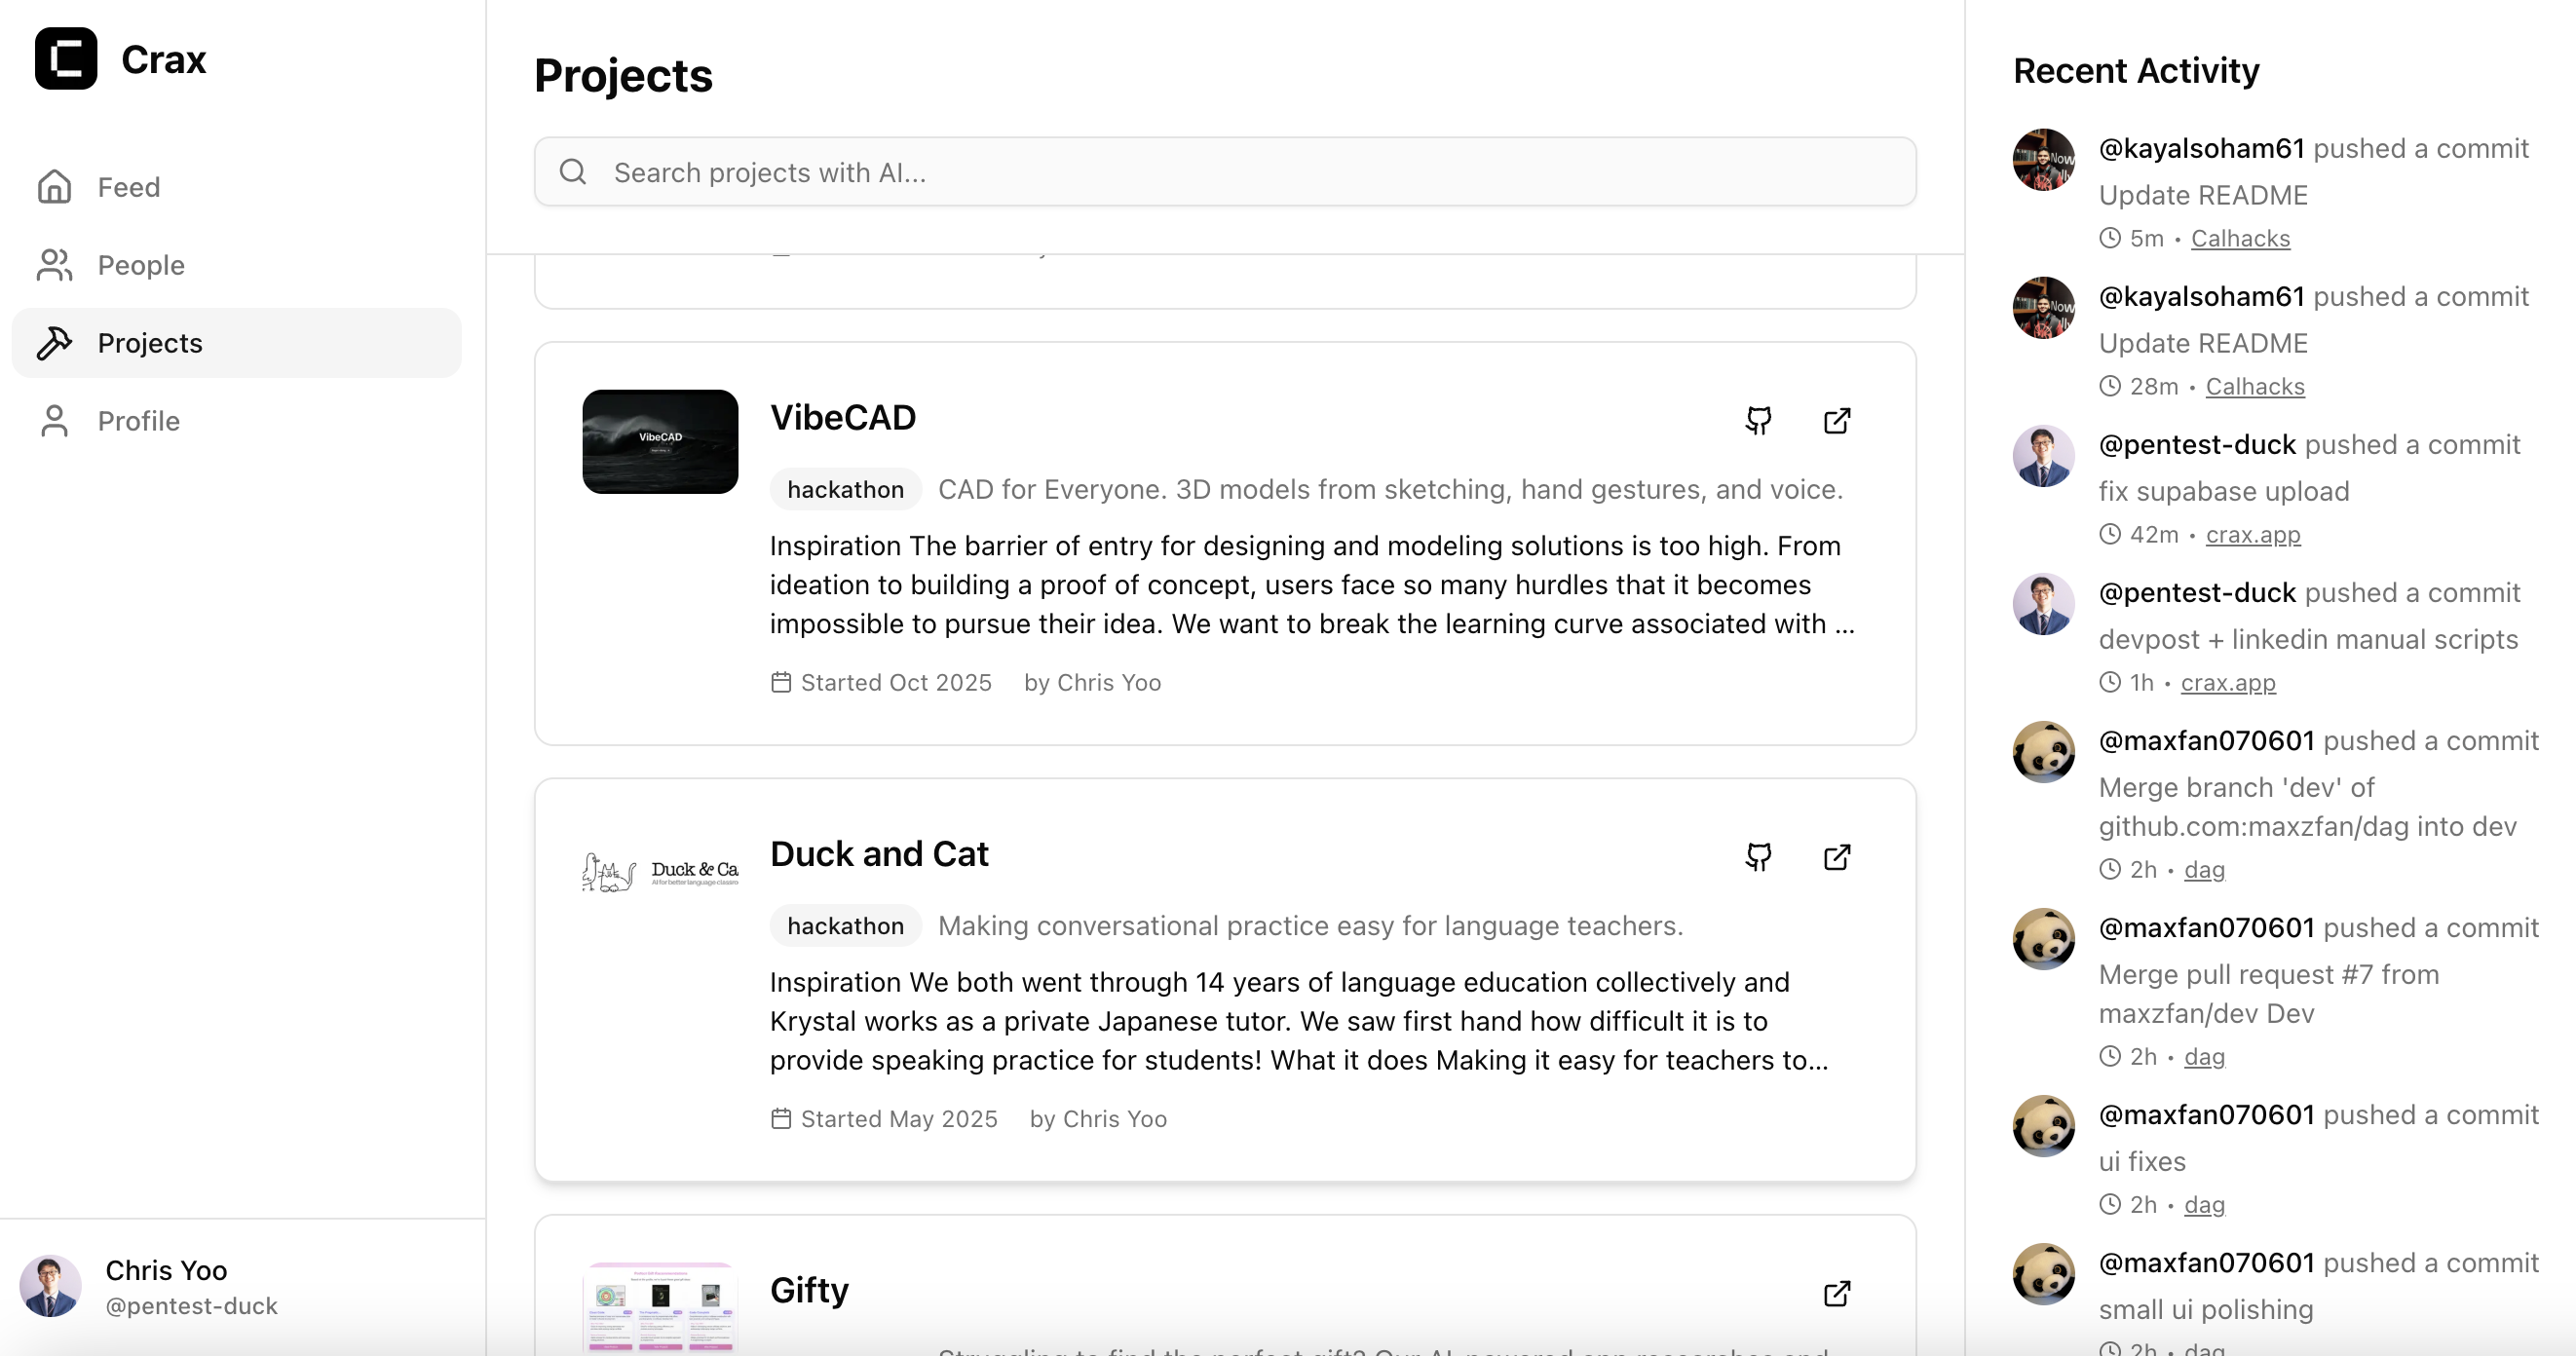Open Duck and Cat external link icon
Image resolution: width=2576 pixels, height=1356 pixels.
(1837, 857)
